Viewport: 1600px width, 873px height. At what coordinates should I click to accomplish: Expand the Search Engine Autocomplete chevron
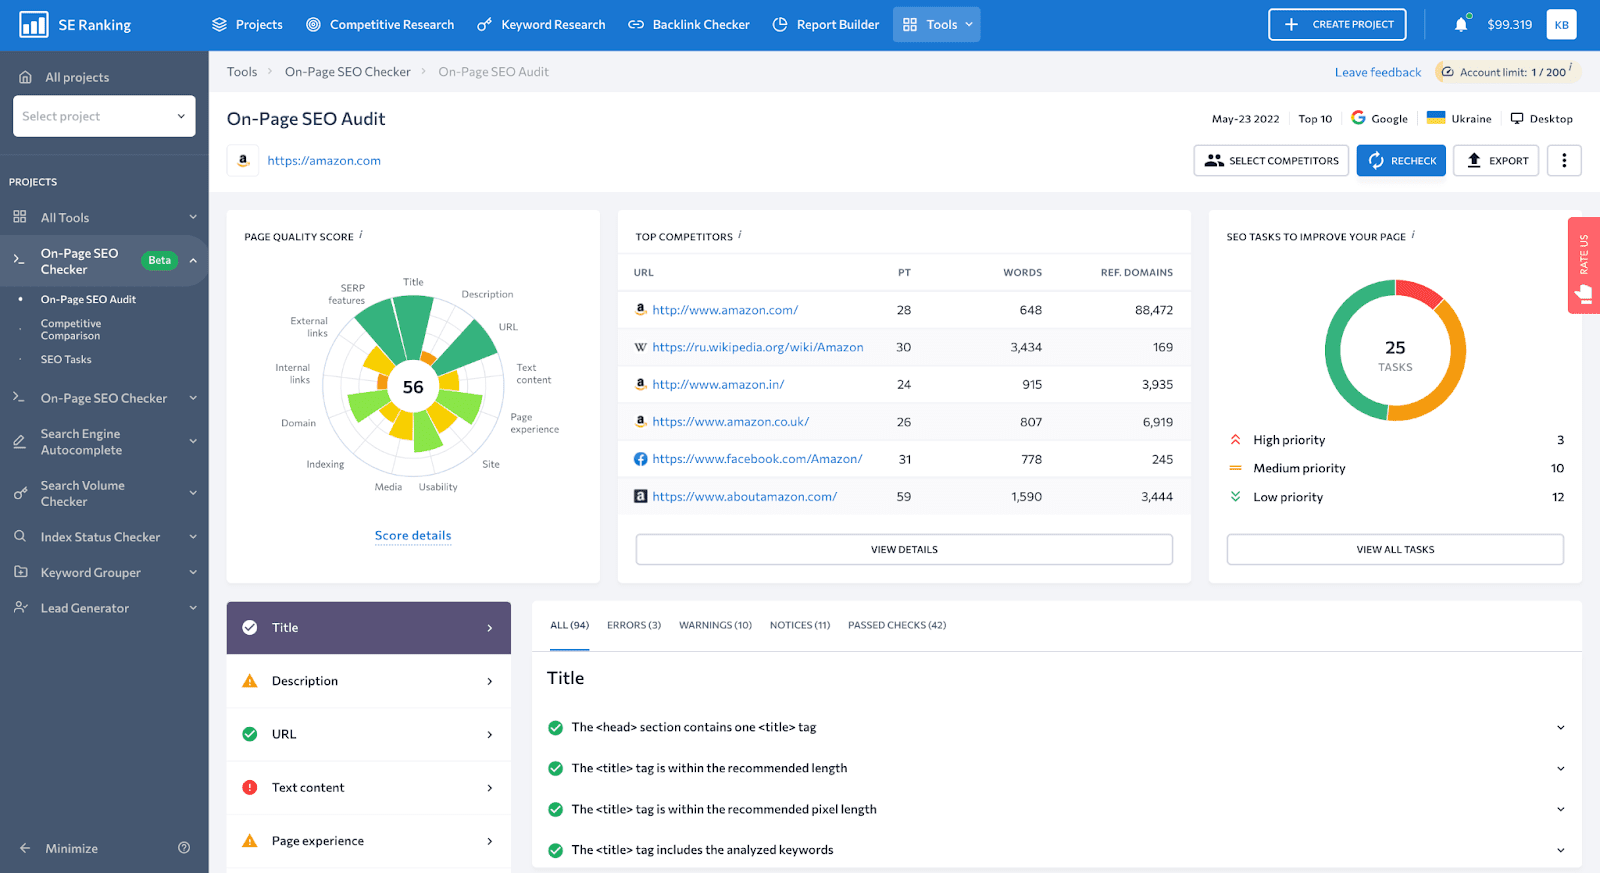tap(193, 441)
